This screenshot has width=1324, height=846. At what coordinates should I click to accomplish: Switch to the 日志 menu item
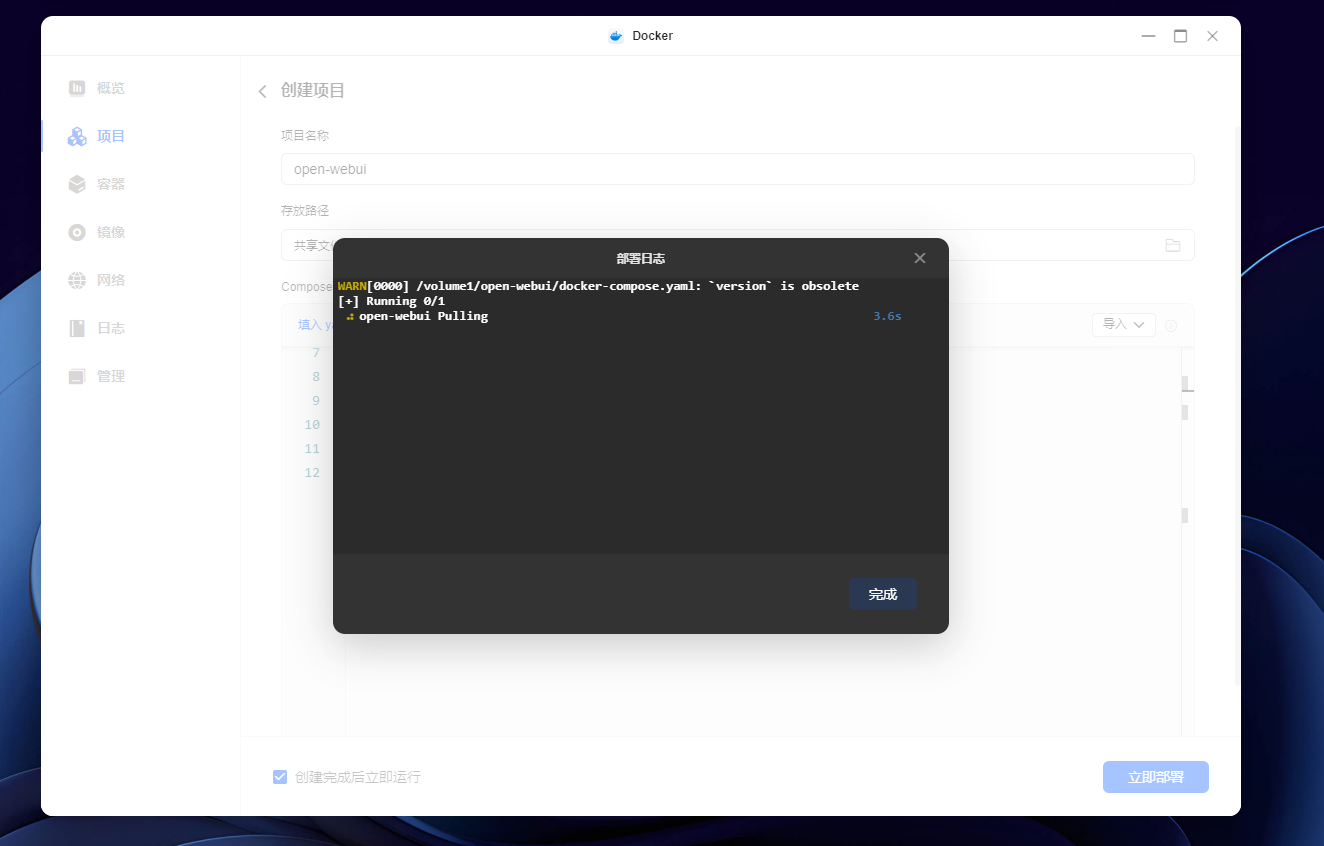coord(111,328)
